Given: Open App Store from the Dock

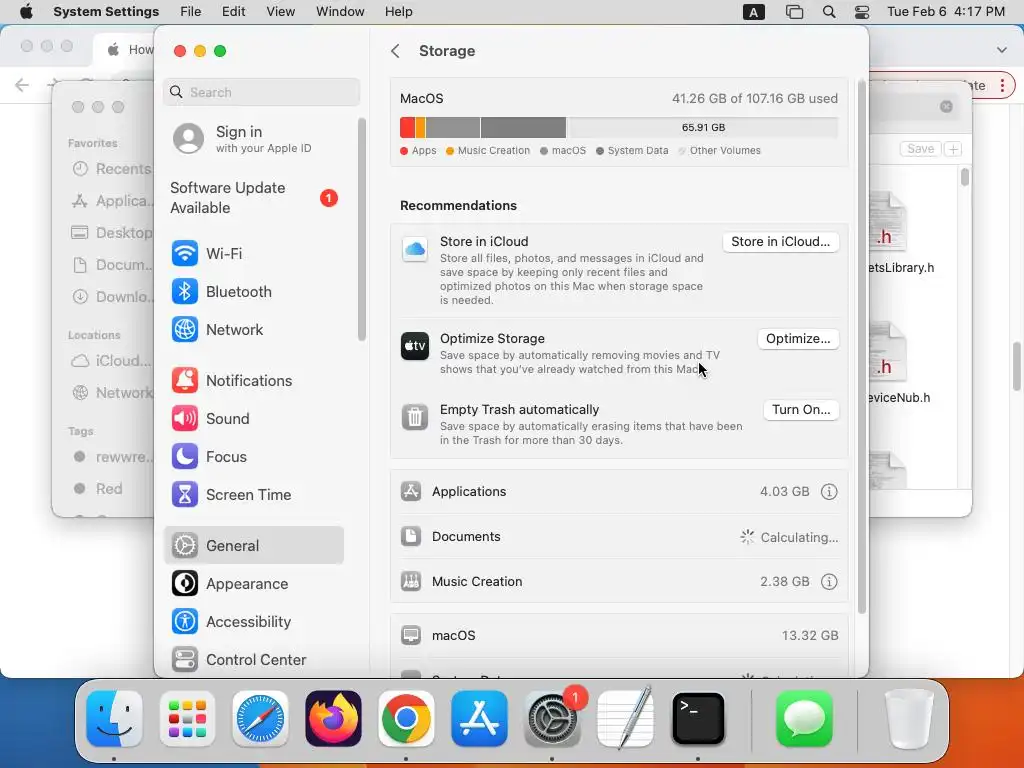Looking at the screenshot, I should 479,719.
